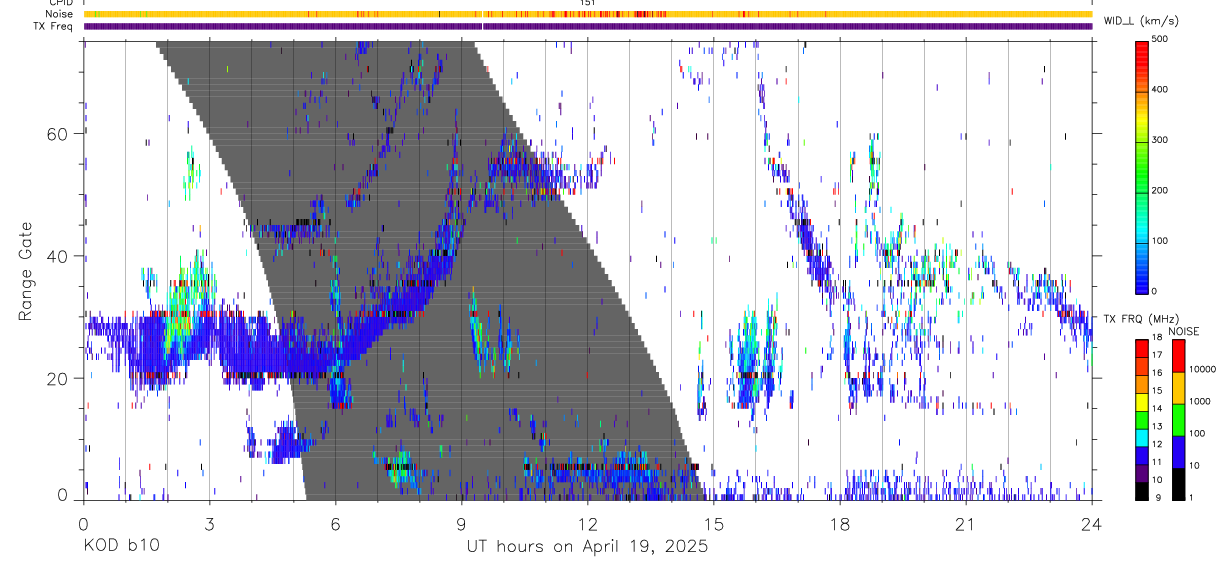The width and height of the screenshot is (1228, 567).
Task: Click the 'TX Freq' label at top left
Action: click(x=53, y=26)
